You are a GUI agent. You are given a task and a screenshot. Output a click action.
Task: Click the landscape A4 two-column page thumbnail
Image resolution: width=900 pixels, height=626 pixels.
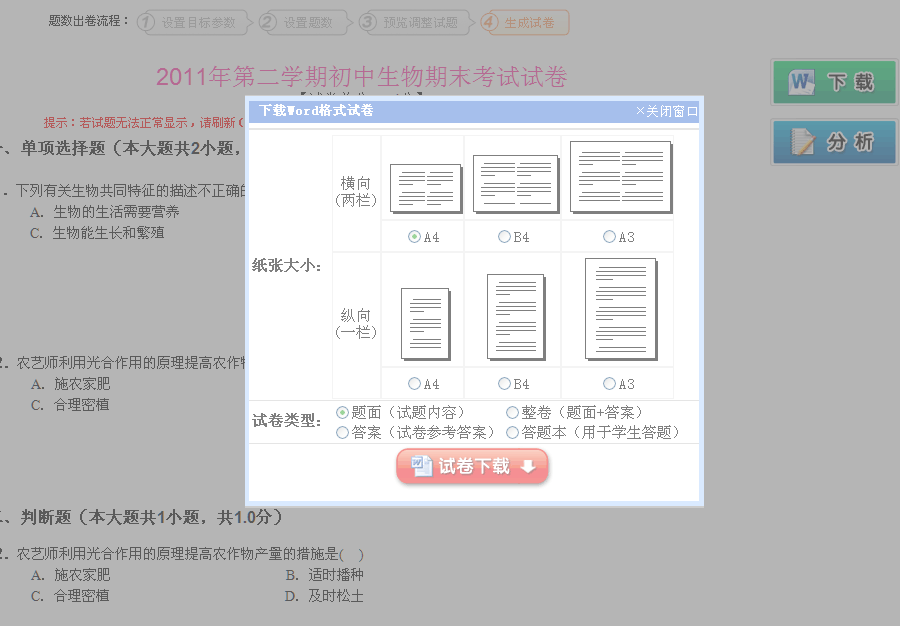[424, 189]
